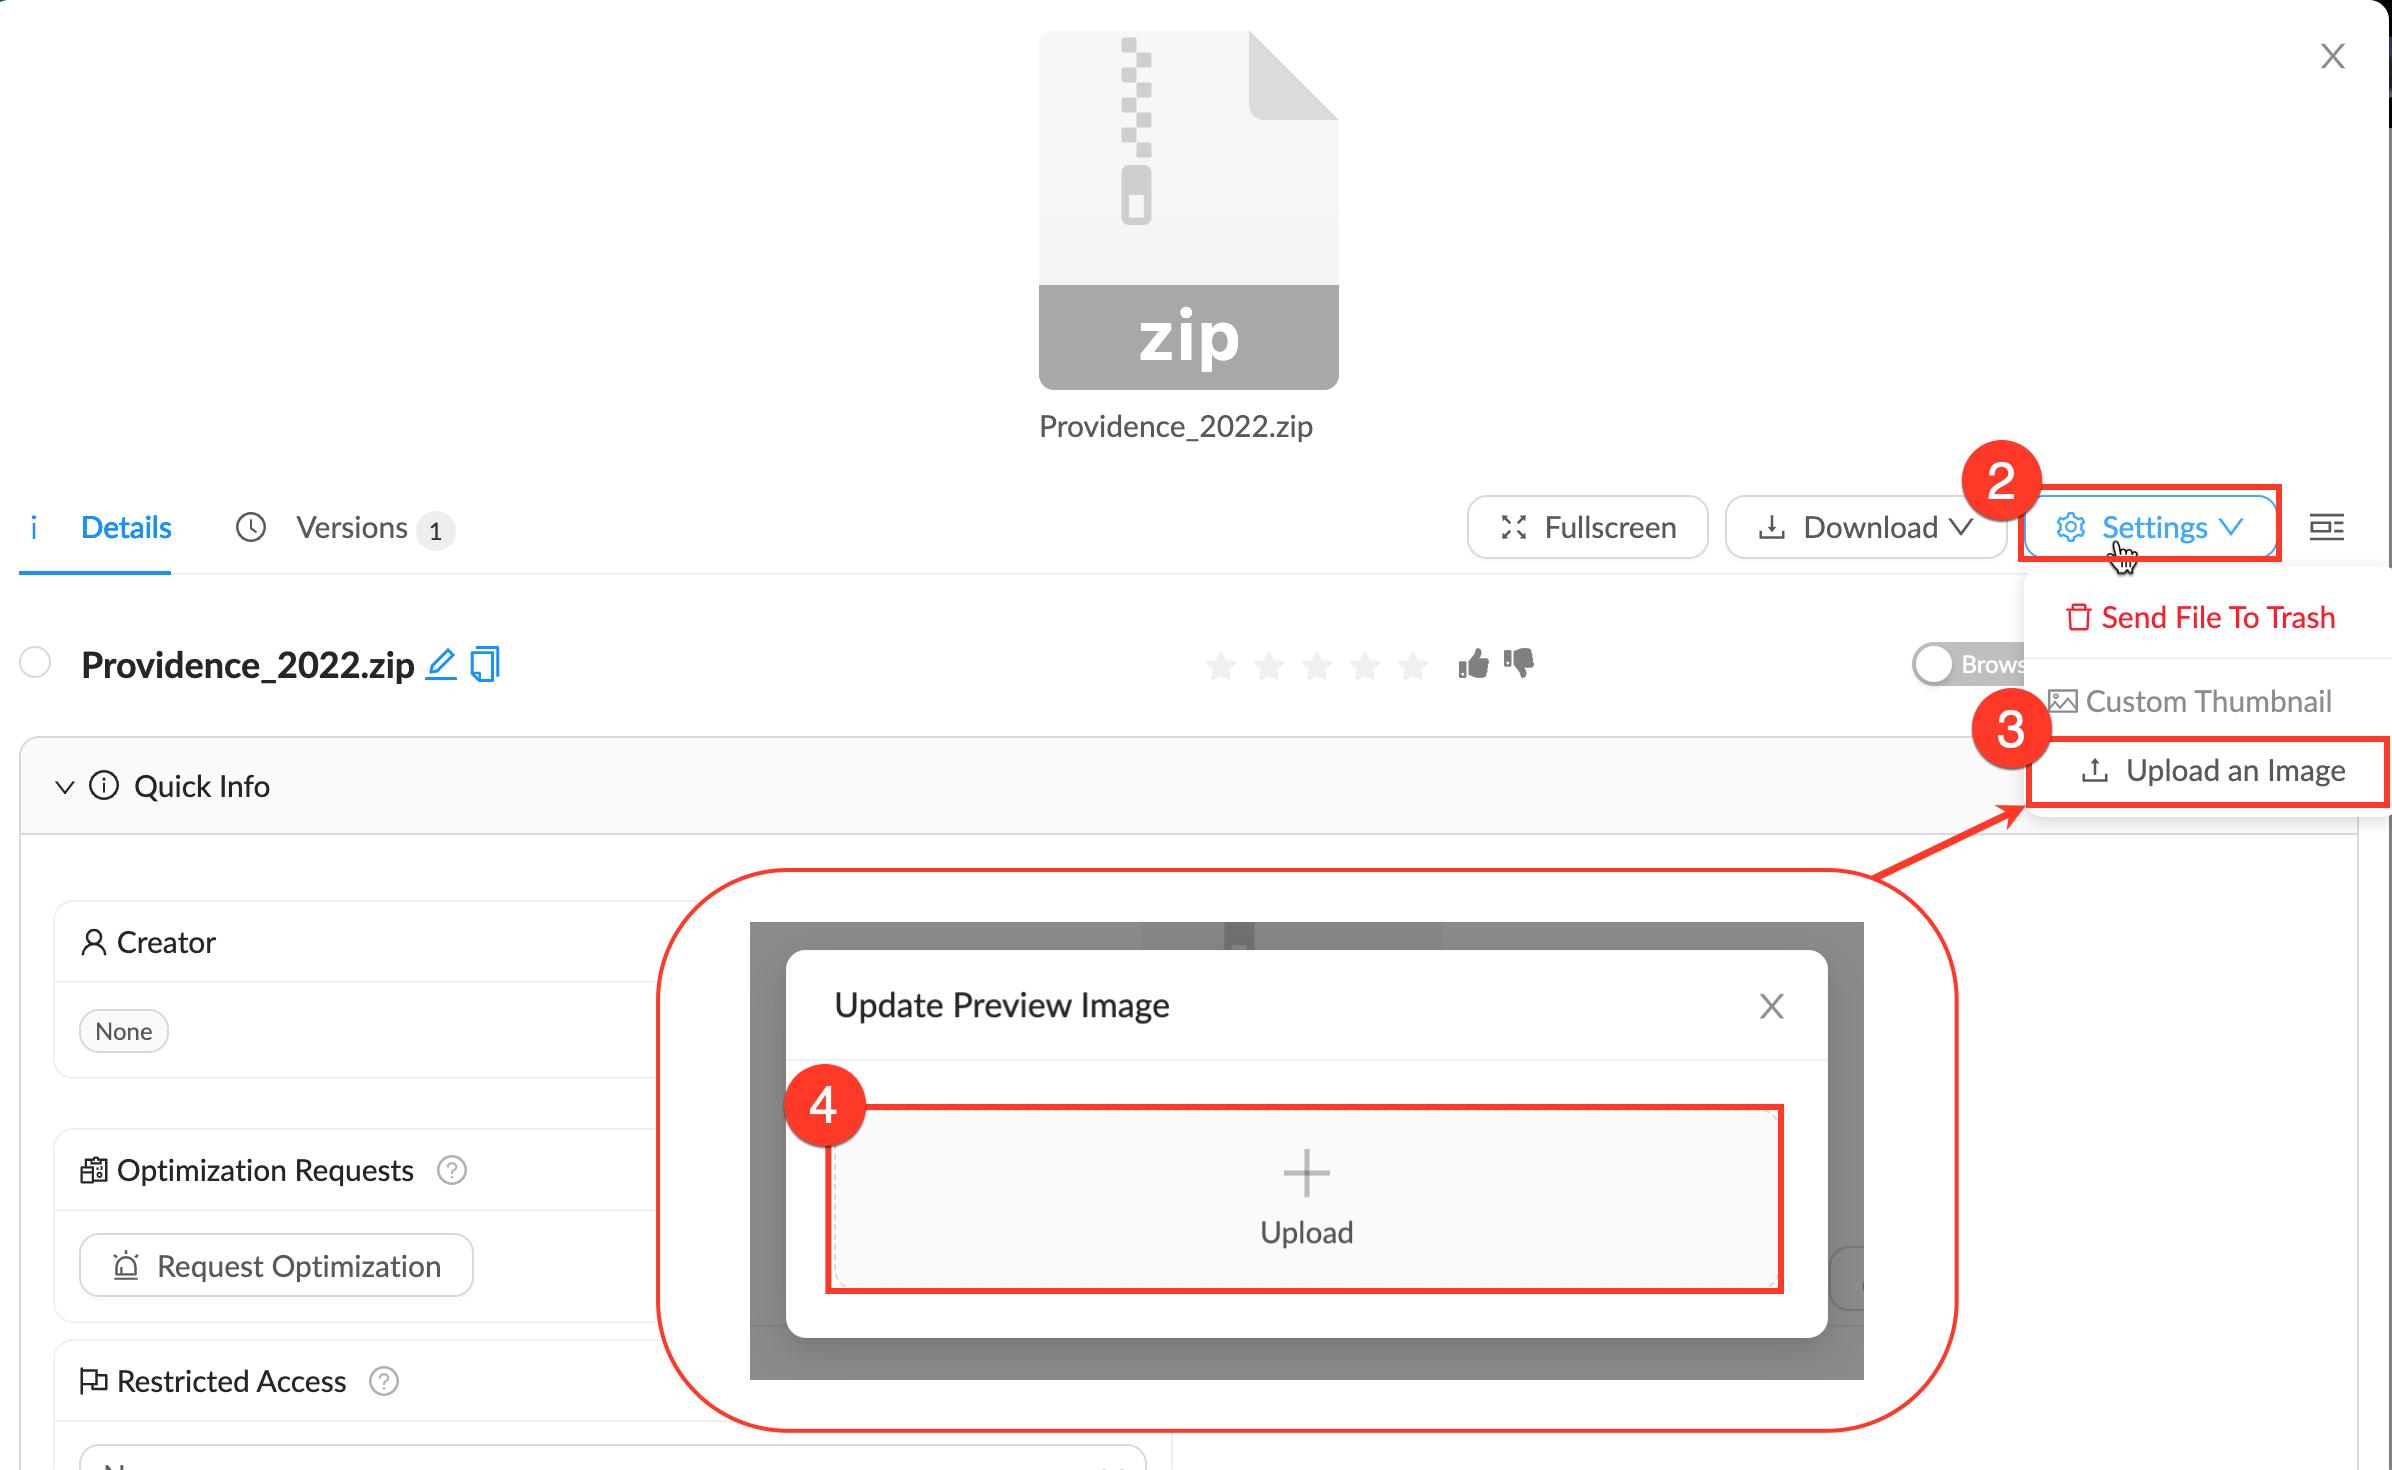Viewport: 2392px width, 1470px height.
Task: Click the thumbs down icon
Action: [1519, 662]
